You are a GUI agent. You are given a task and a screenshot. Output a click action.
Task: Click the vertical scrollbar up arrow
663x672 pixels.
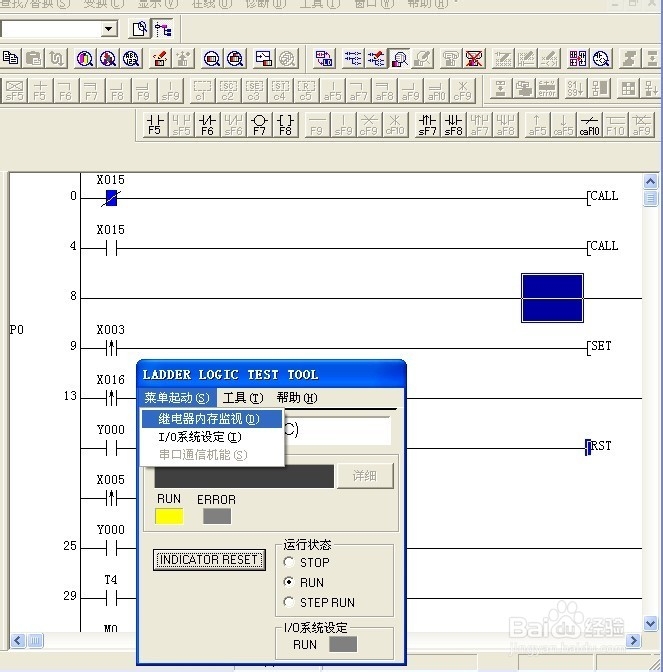point(651,182)
